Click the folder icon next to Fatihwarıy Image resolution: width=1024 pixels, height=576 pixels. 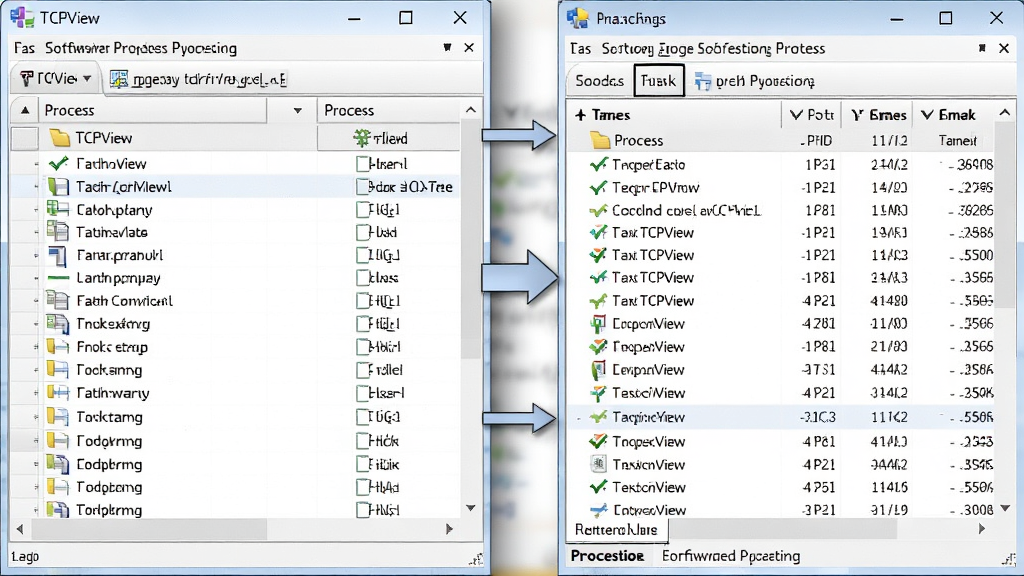tap(57, 392)
